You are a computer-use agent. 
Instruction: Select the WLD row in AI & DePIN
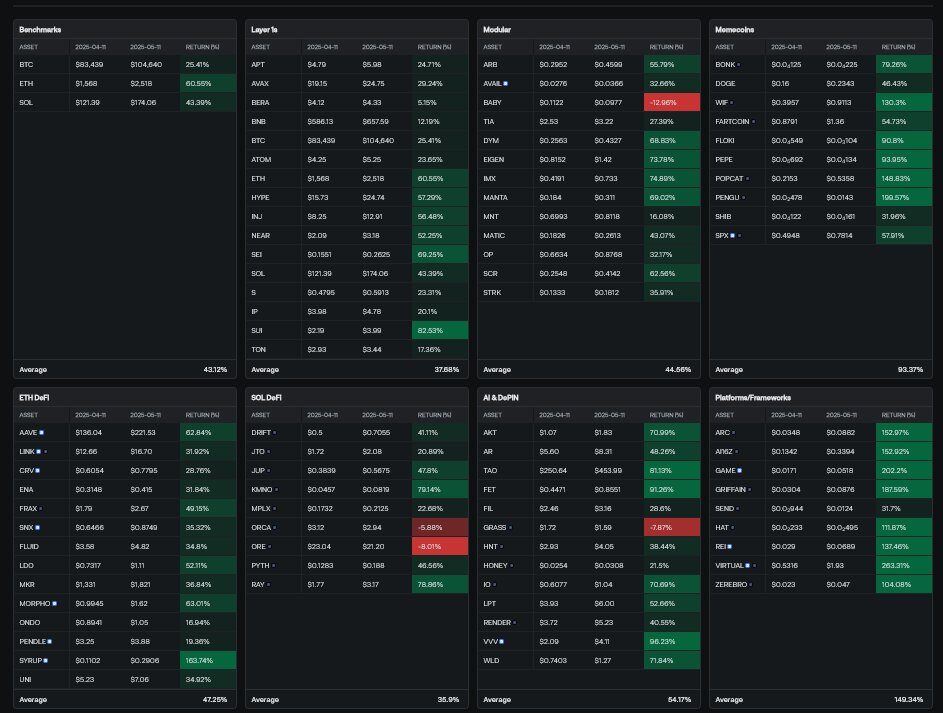tap(589, 661)
